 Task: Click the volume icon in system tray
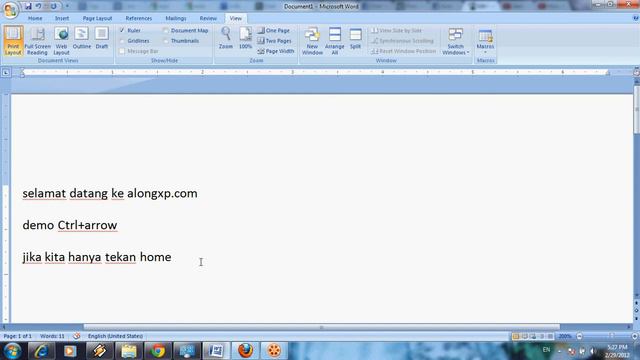click(x=592, y=351)
